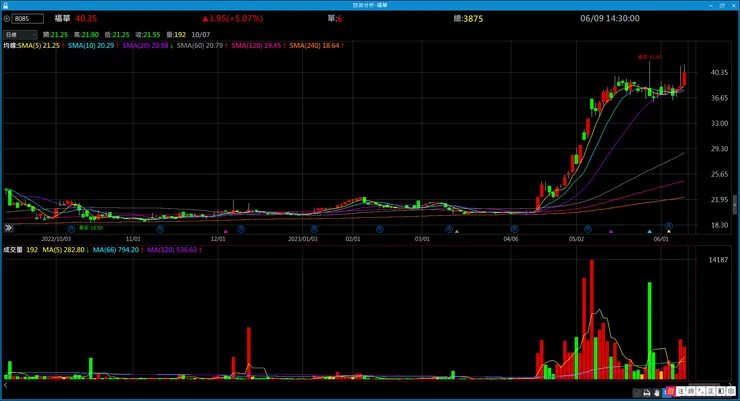Click the stock code field showing 8085
This screenshot has height=401, width=740.
(x=27, y=19)
